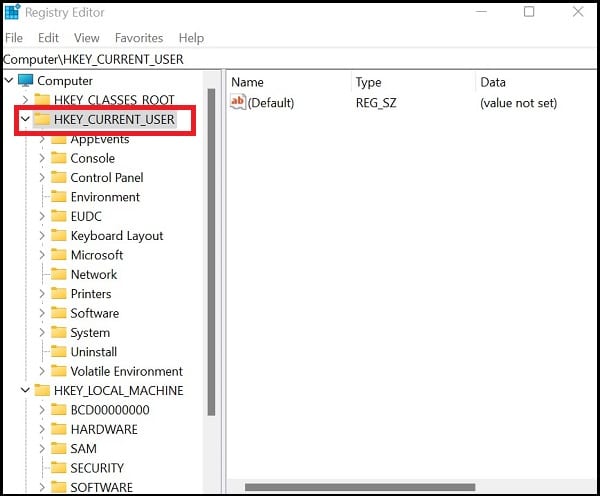Expand the Printers key chevron
This screenshot has height=496, width=600.
pyautogui.click(x=42, y=294)
